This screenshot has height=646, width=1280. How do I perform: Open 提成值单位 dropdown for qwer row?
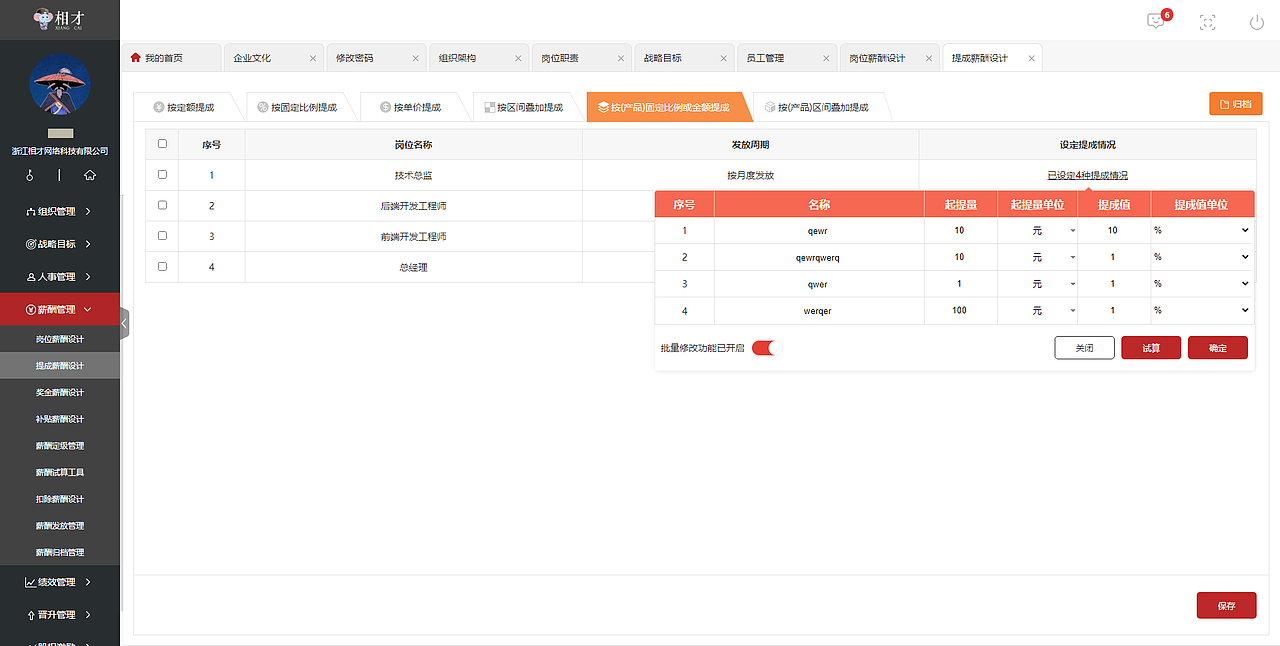(x=1201, y=284)
